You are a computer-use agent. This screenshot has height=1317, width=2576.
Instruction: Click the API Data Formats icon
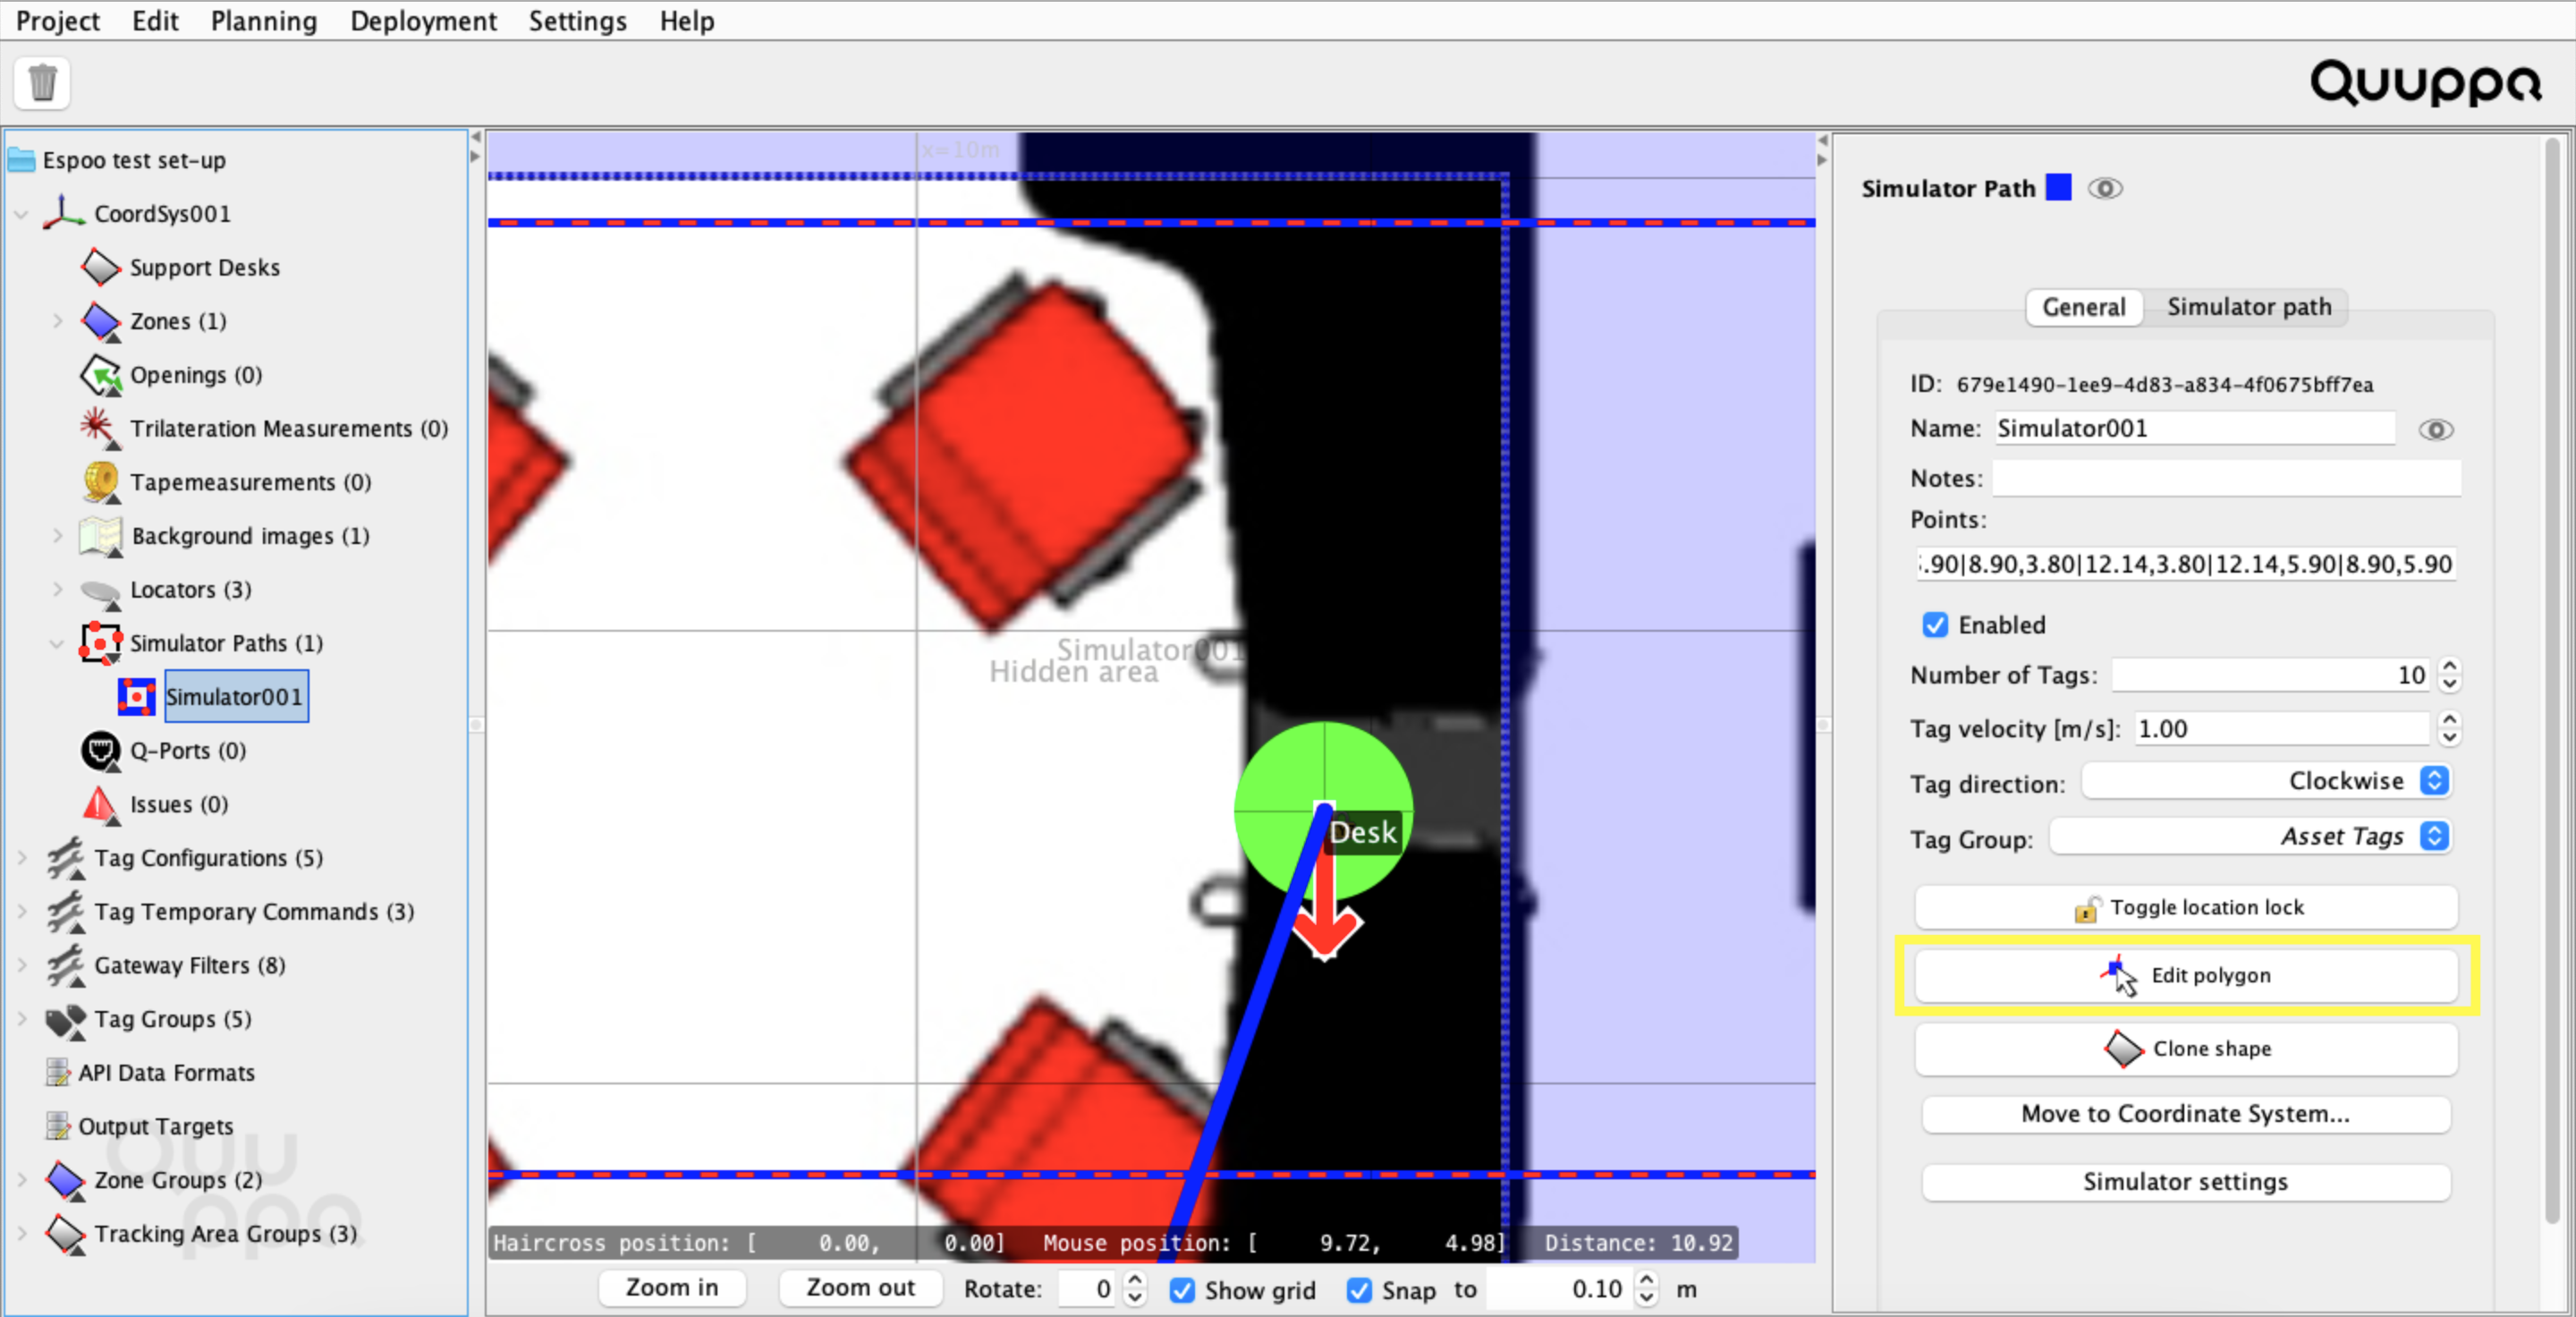tap(58, 1073)
